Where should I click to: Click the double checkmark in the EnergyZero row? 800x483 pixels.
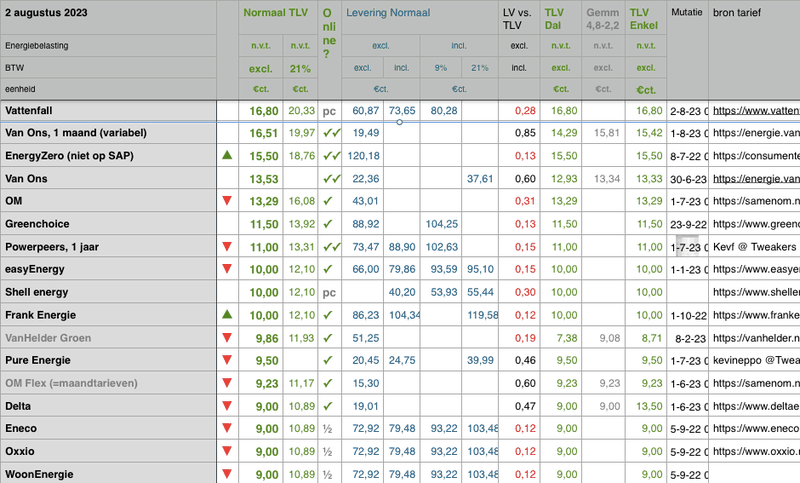[331, 156]
